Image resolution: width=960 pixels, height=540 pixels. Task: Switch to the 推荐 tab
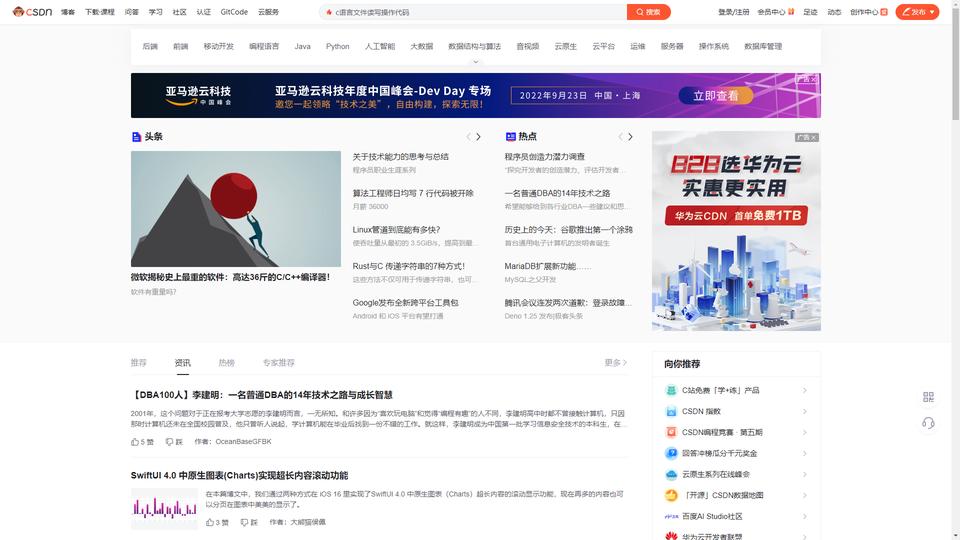pos(138,362)
